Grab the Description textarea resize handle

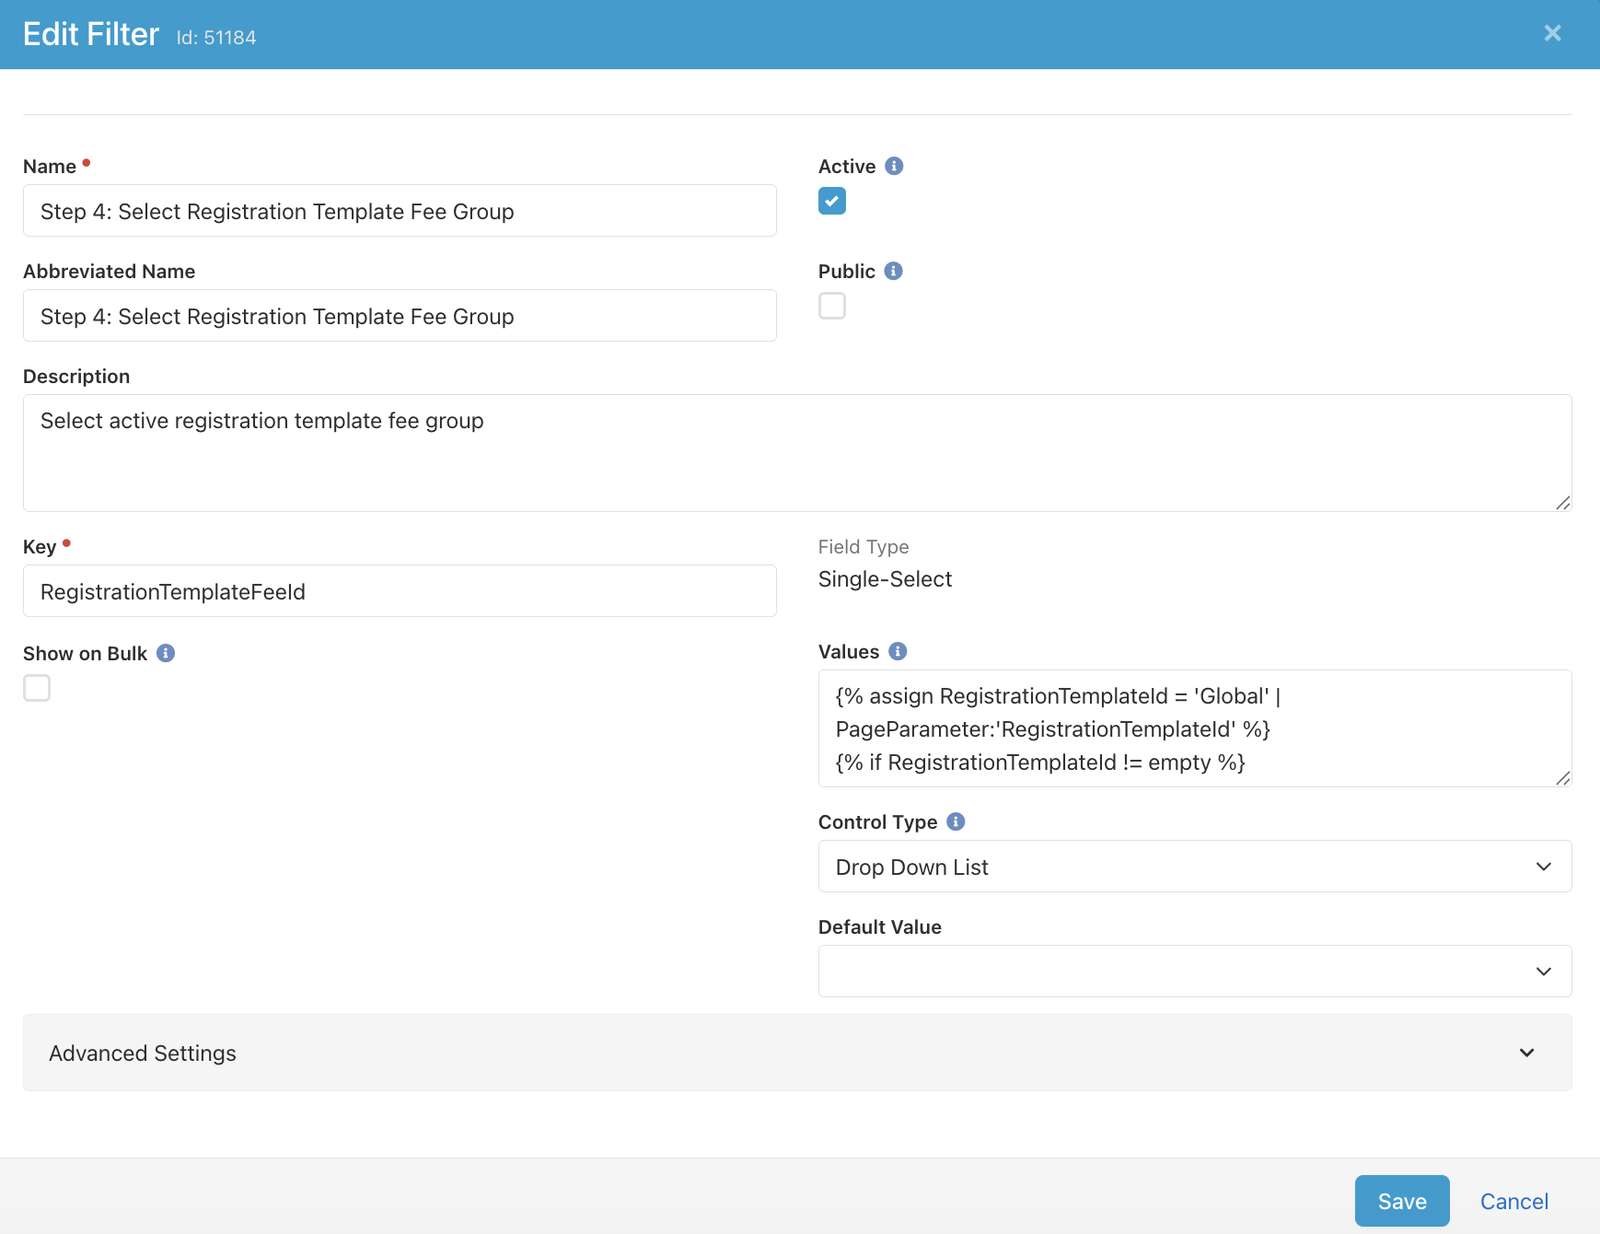pos(1563,503)
